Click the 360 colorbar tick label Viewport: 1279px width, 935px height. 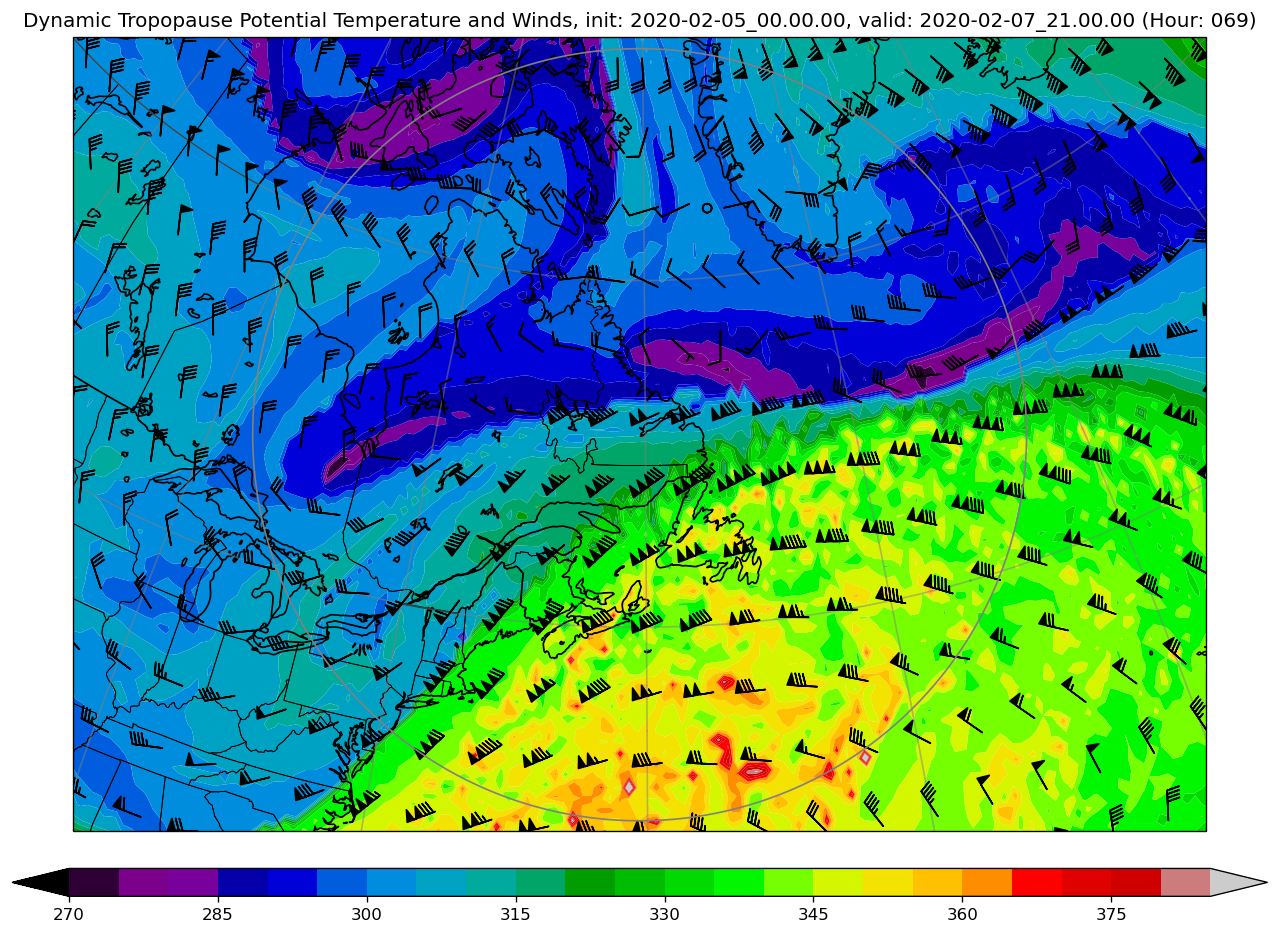pos(962,914)
